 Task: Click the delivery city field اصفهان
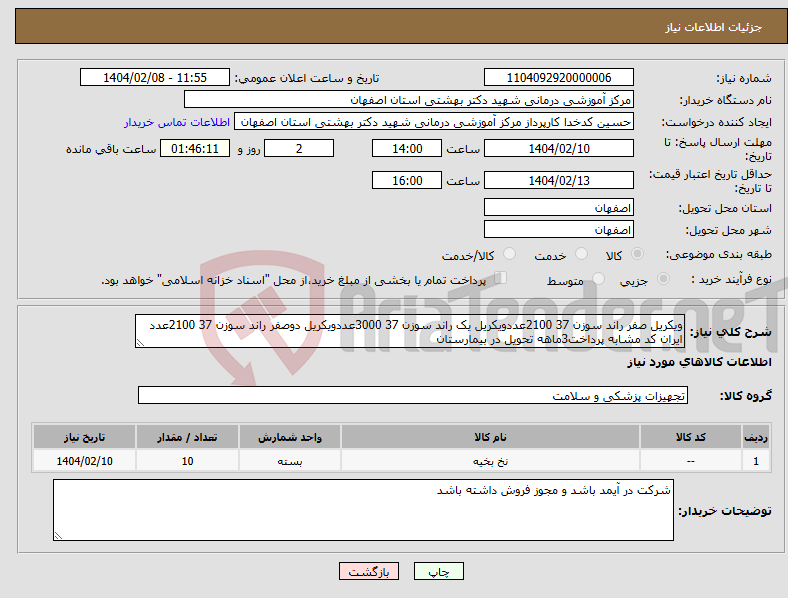pyautogui.click(x=558, y=229)
